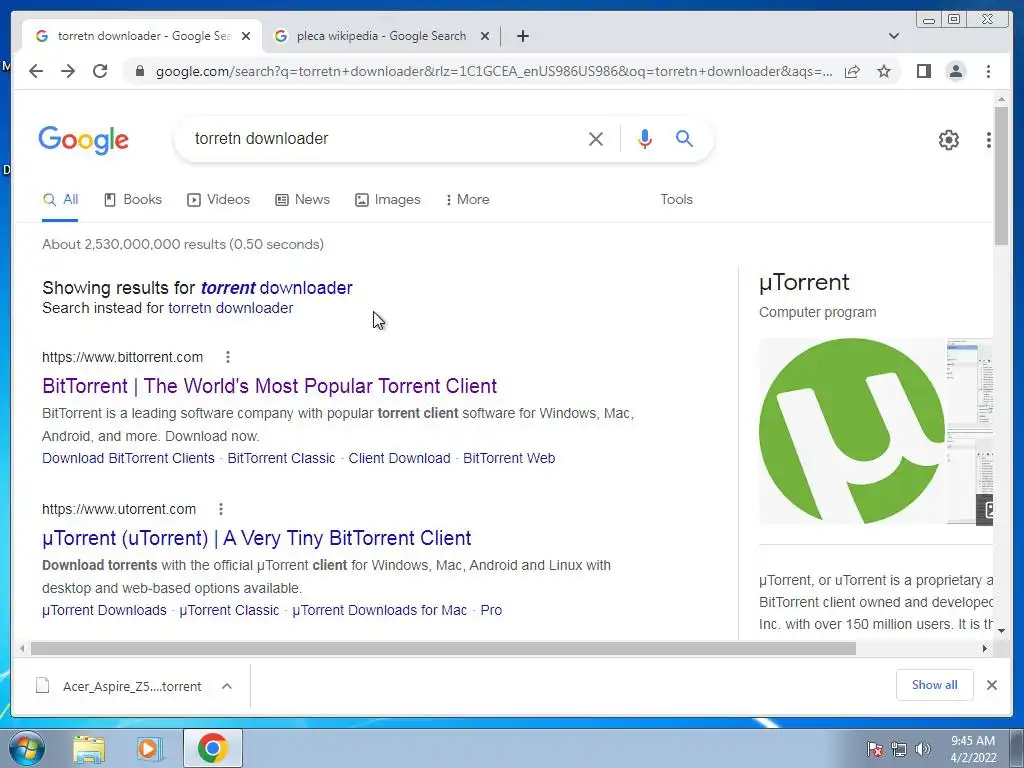Share this page via address bar icon
1024x768 pixels.
[x=852, y=71]
